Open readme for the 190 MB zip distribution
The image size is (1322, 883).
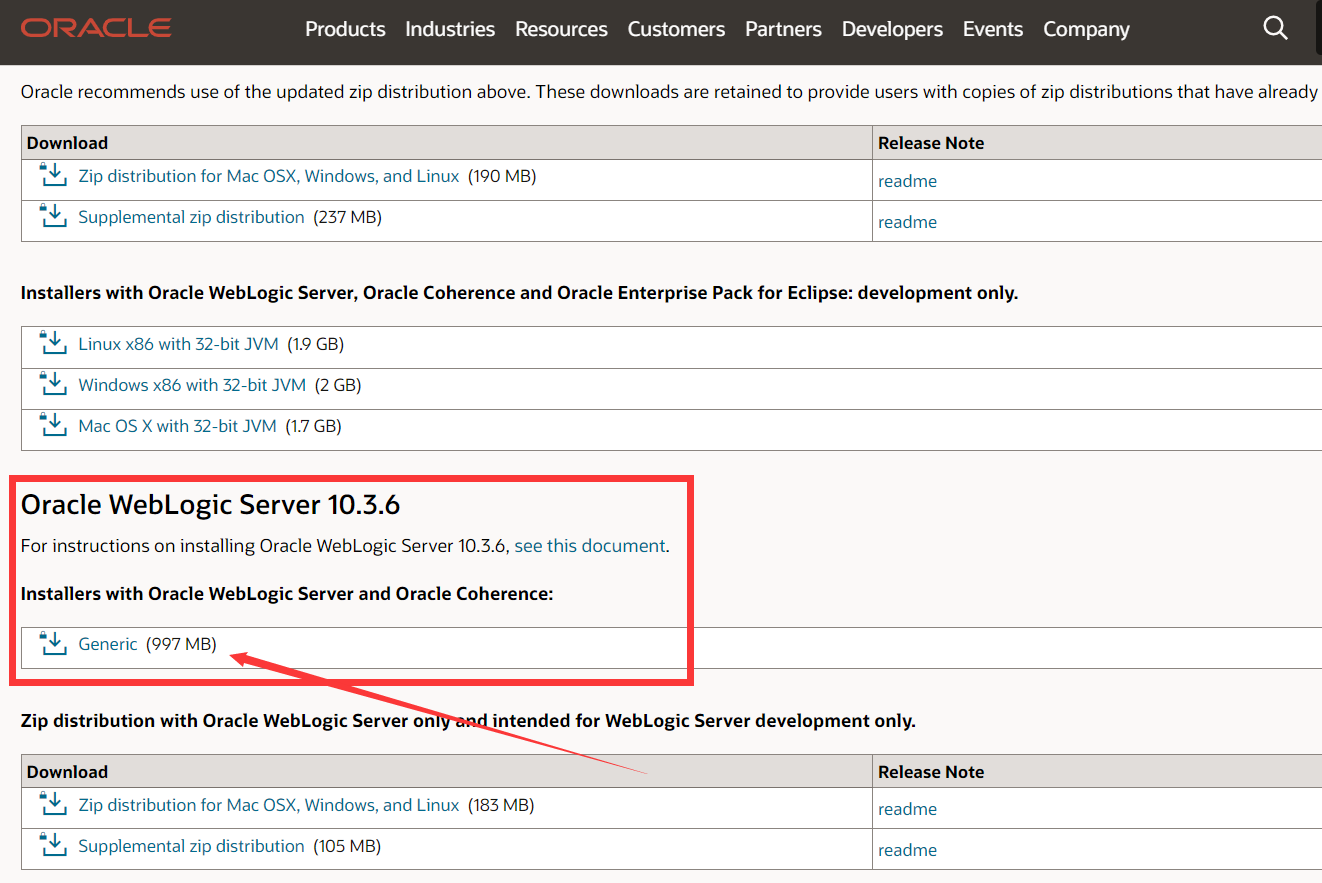(x=907, y=181)
